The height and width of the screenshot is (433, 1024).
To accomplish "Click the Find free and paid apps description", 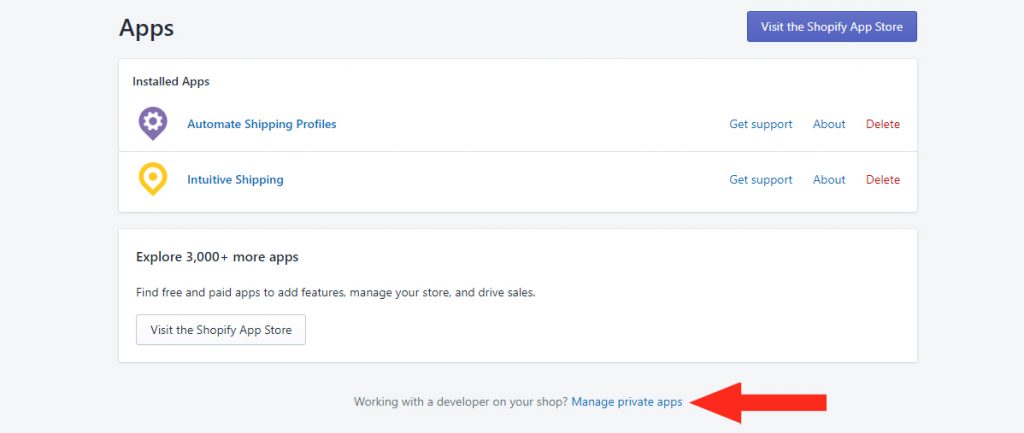I will tap(336, 293).
